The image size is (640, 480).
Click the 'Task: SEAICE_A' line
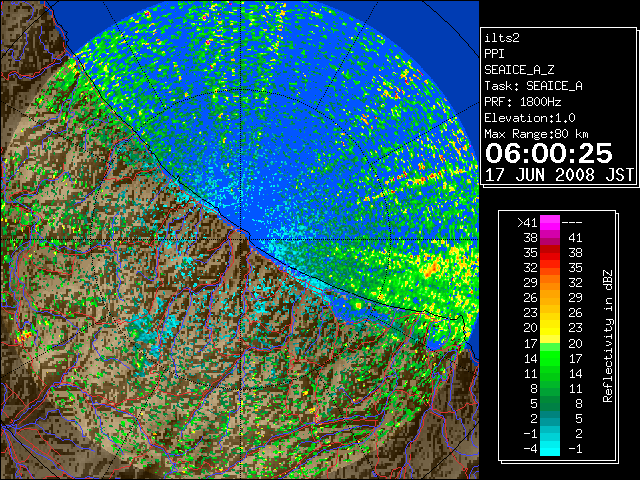[x=533, y=86]
